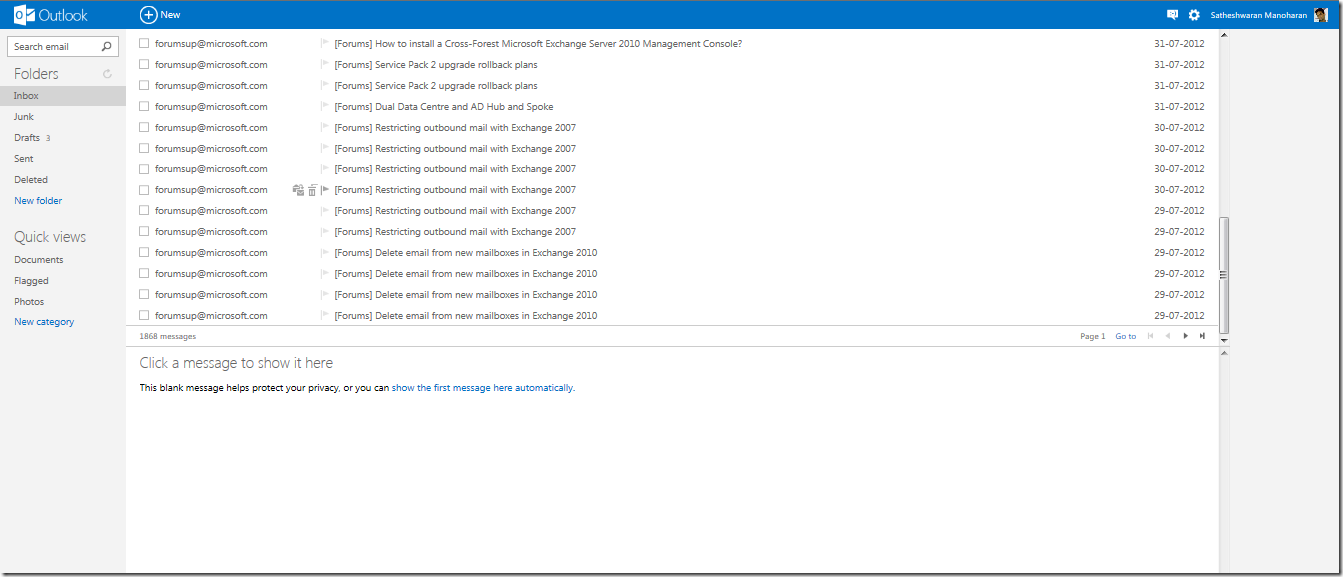Screen dimensions: 1343x577
Task: Click the trash icon on highlighted row
Action: (x=312, y=190)
